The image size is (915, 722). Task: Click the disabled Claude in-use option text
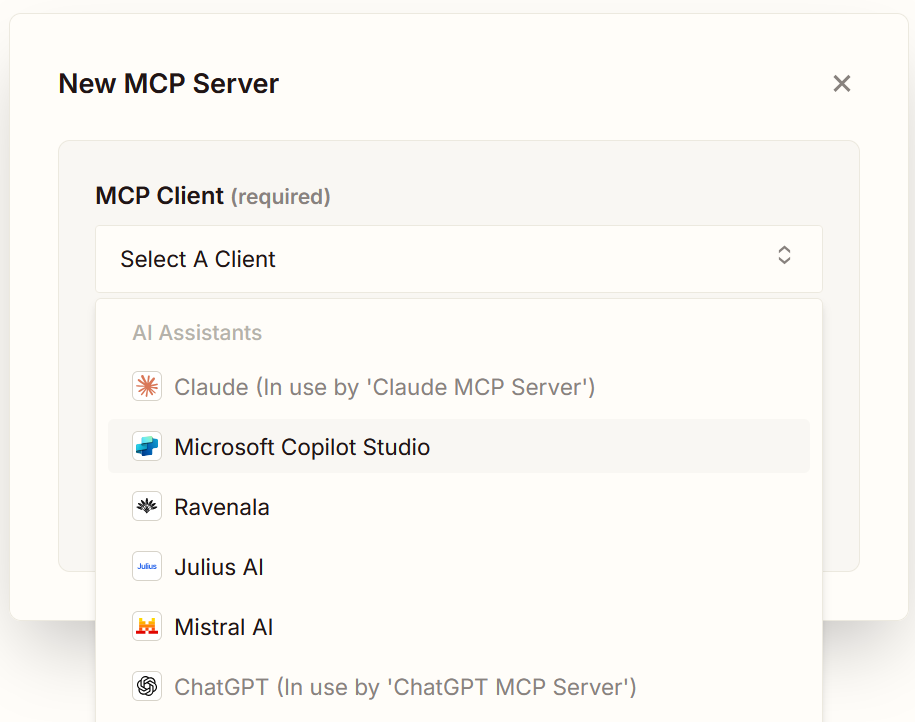point(384,387)
